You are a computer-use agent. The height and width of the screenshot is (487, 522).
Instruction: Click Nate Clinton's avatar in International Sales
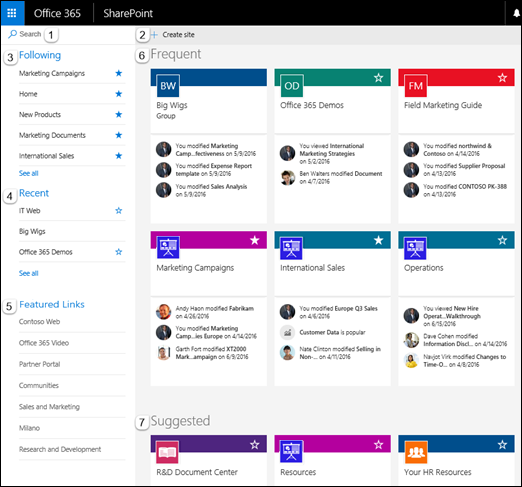(287, 353)
